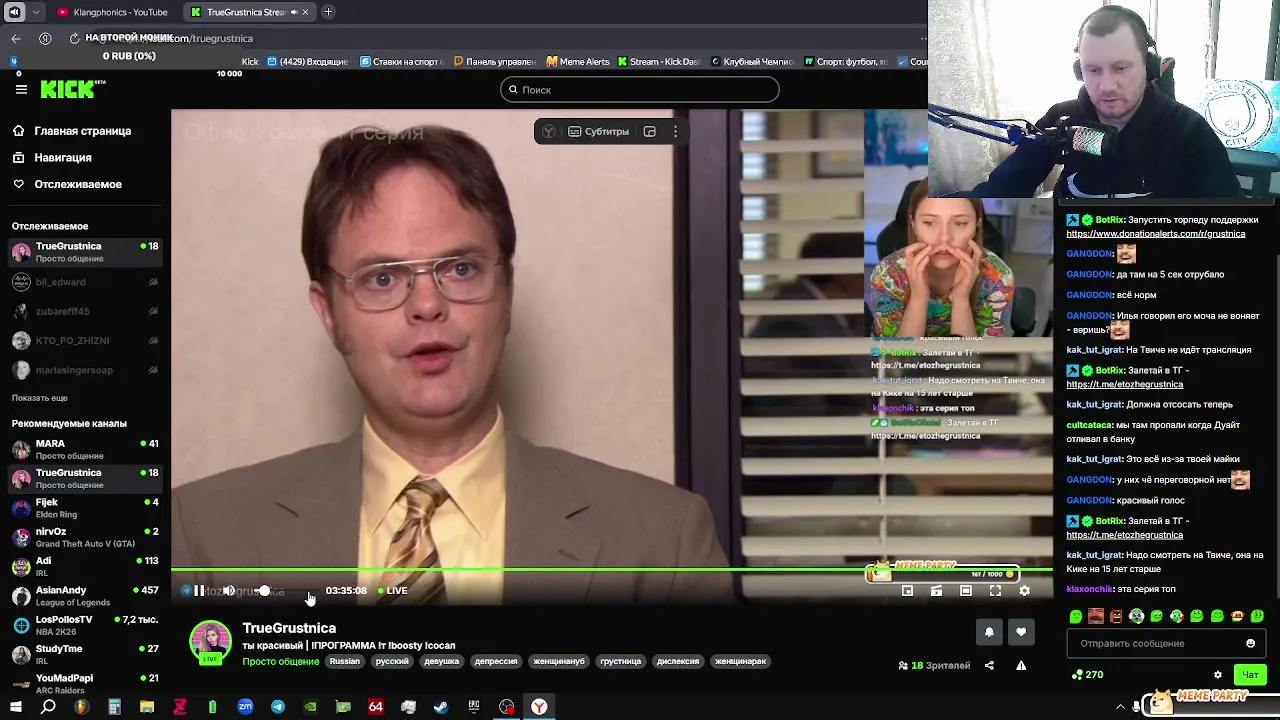Open donationalerts link in chat
The image size is (1280, 720).
[x=1155, y=234]
